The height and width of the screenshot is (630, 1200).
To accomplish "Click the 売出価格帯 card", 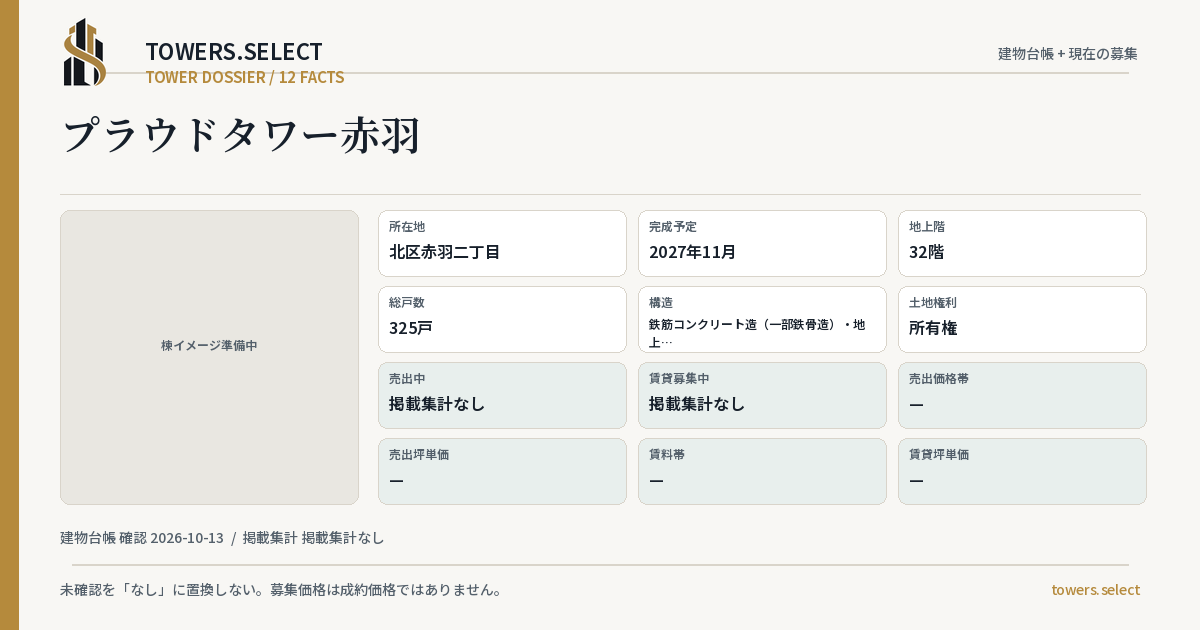I will [1022, 395].
